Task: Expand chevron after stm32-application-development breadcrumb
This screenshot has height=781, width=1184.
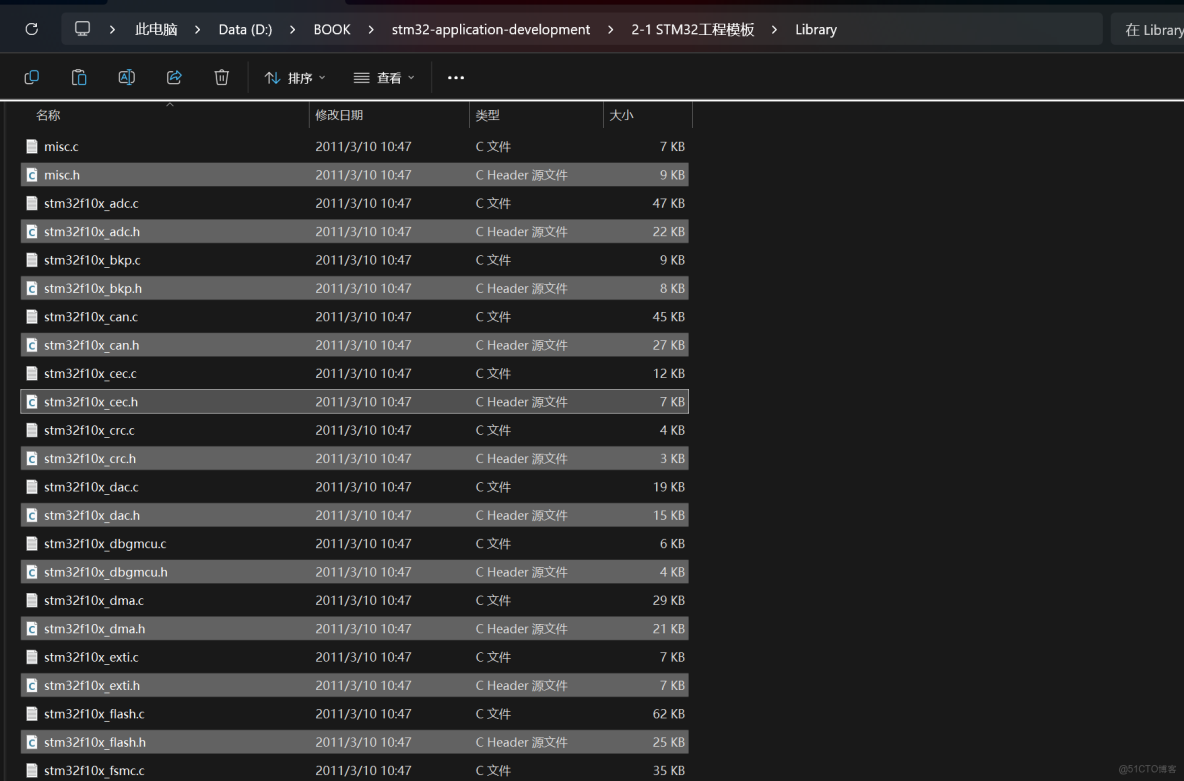Action: (610, 29)
